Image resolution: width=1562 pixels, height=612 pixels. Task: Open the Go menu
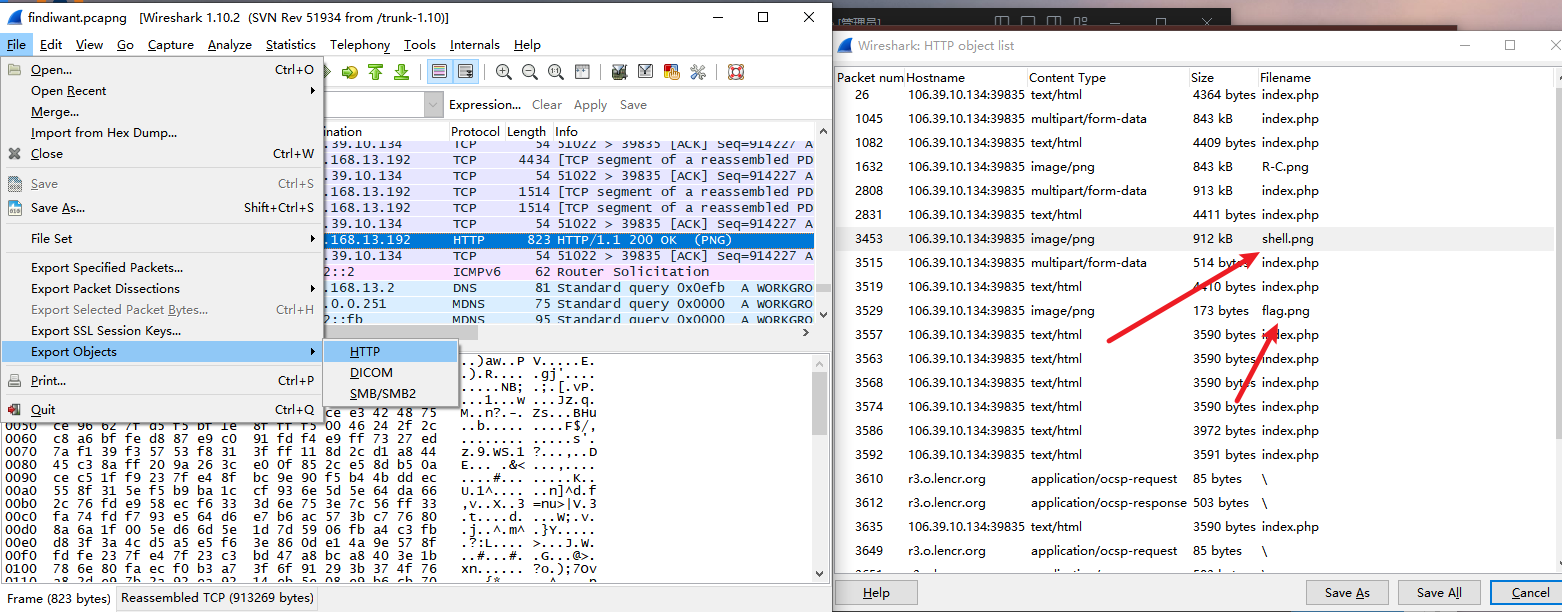(125, 44)
